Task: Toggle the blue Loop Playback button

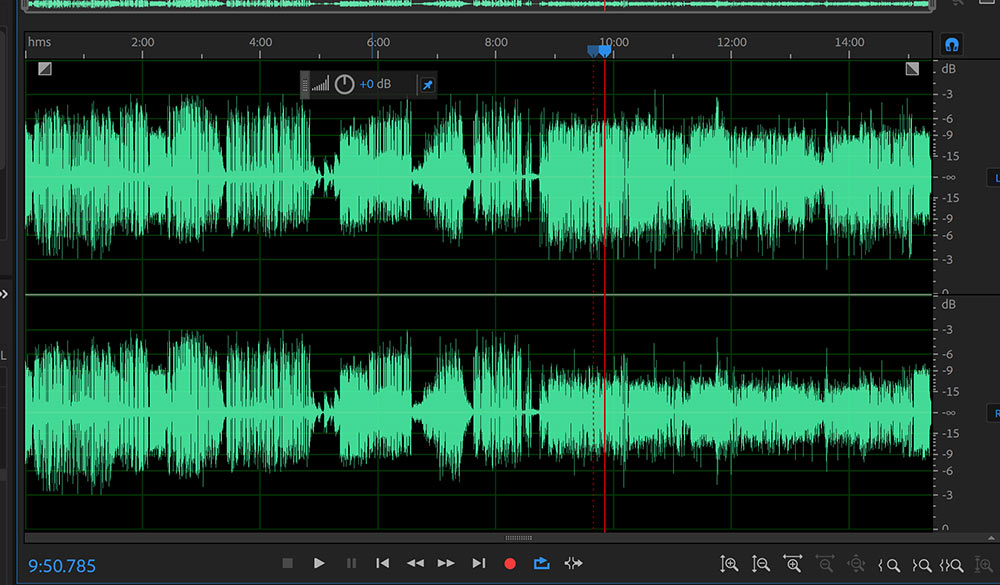Action: (541, 563)
